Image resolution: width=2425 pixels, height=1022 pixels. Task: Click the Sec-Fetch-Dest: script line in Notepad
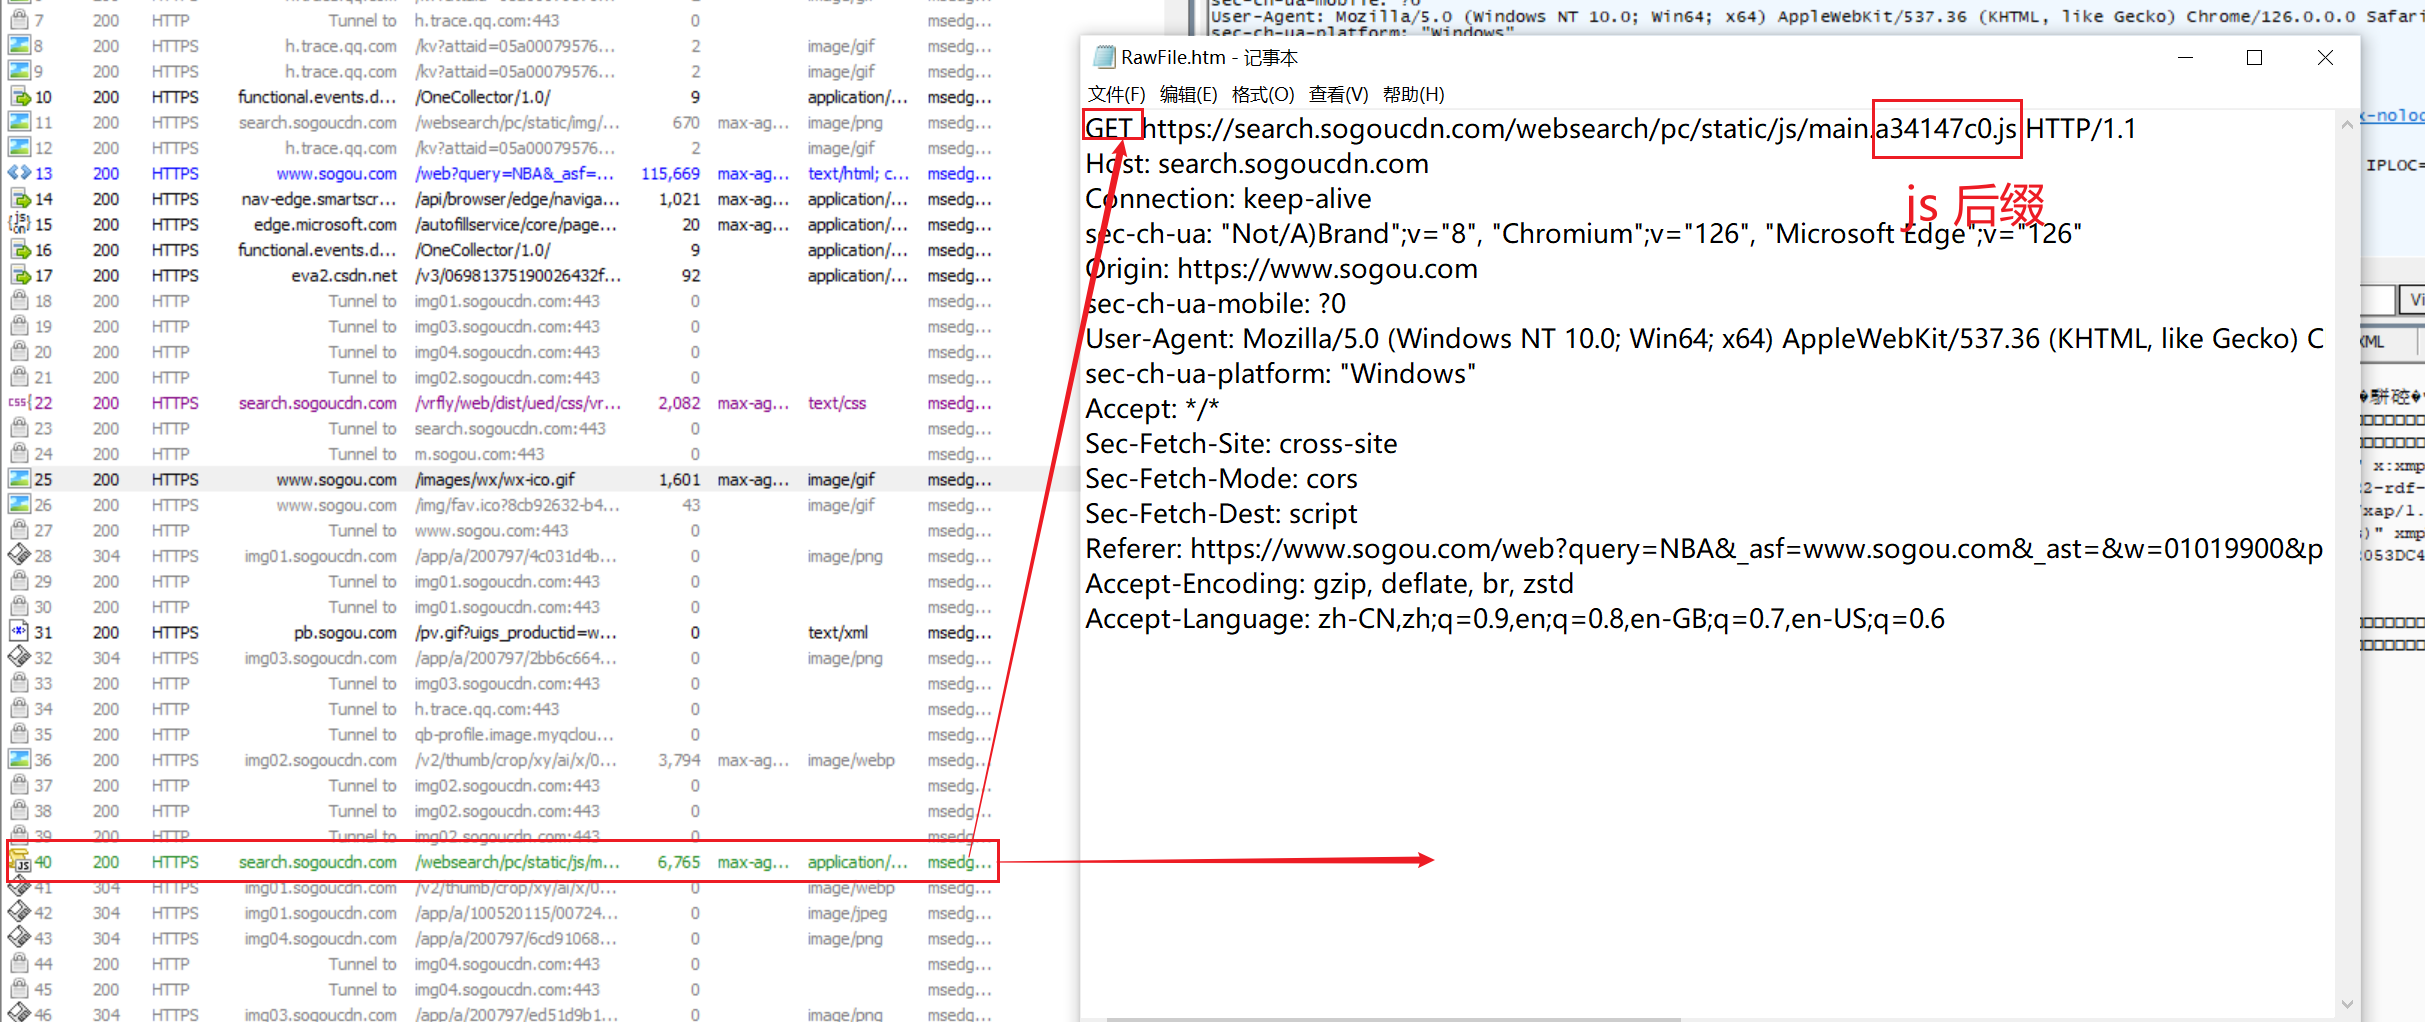click(x=1222, y=514)
